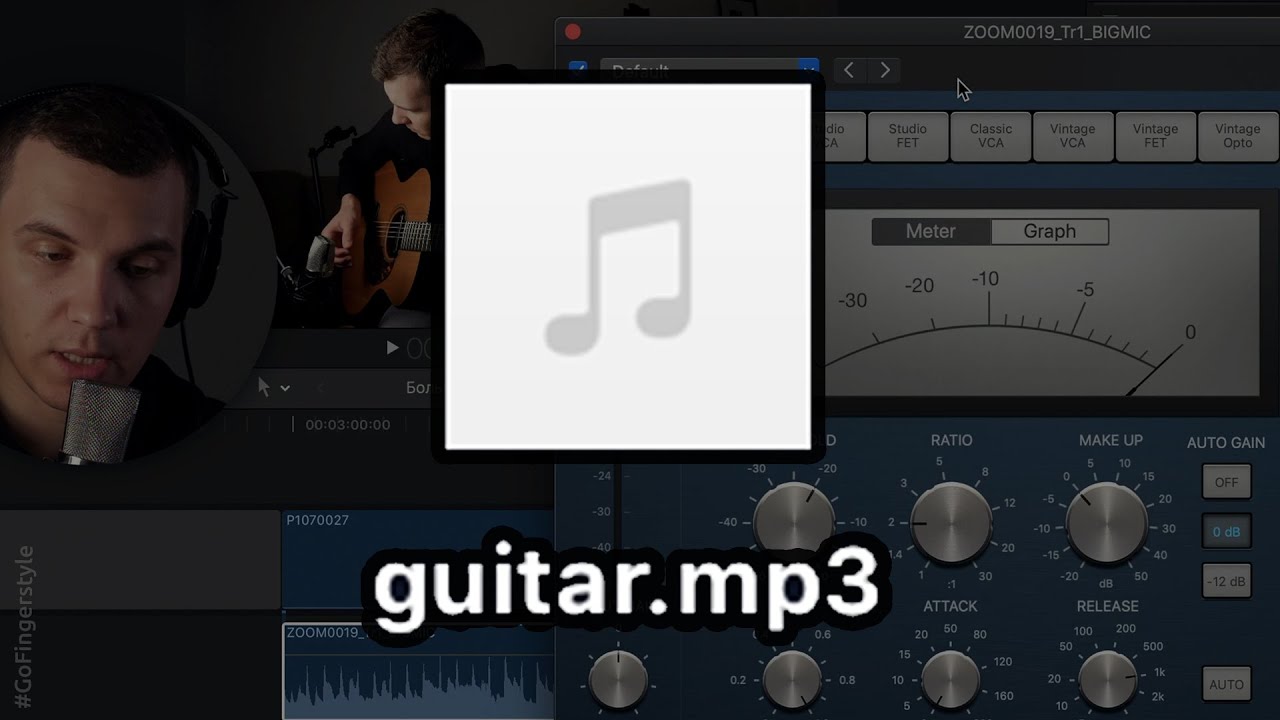
Task: Load the next preset with right arrow
Action: [885, 70]
